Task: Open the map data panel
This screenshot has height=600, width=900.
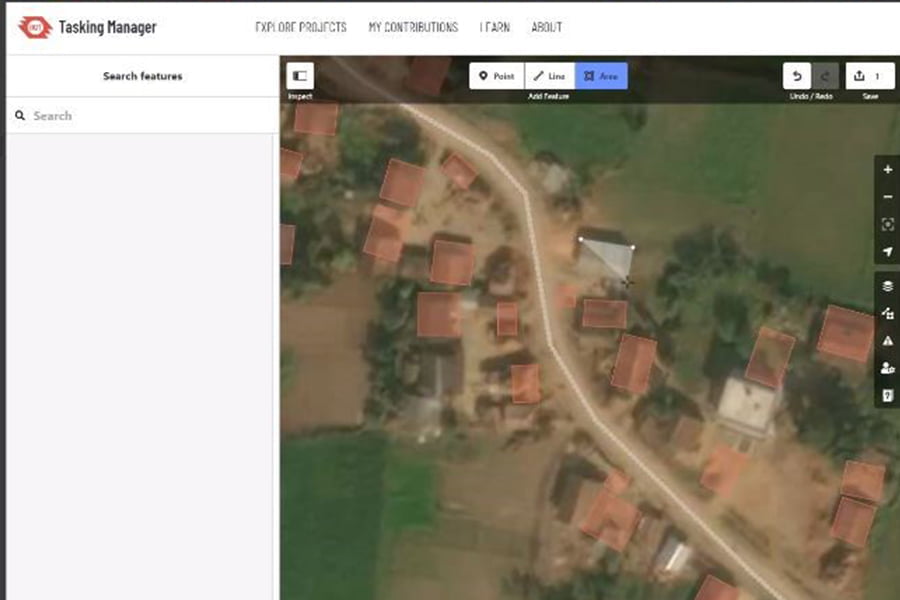Action: click(x=887, y=313)
